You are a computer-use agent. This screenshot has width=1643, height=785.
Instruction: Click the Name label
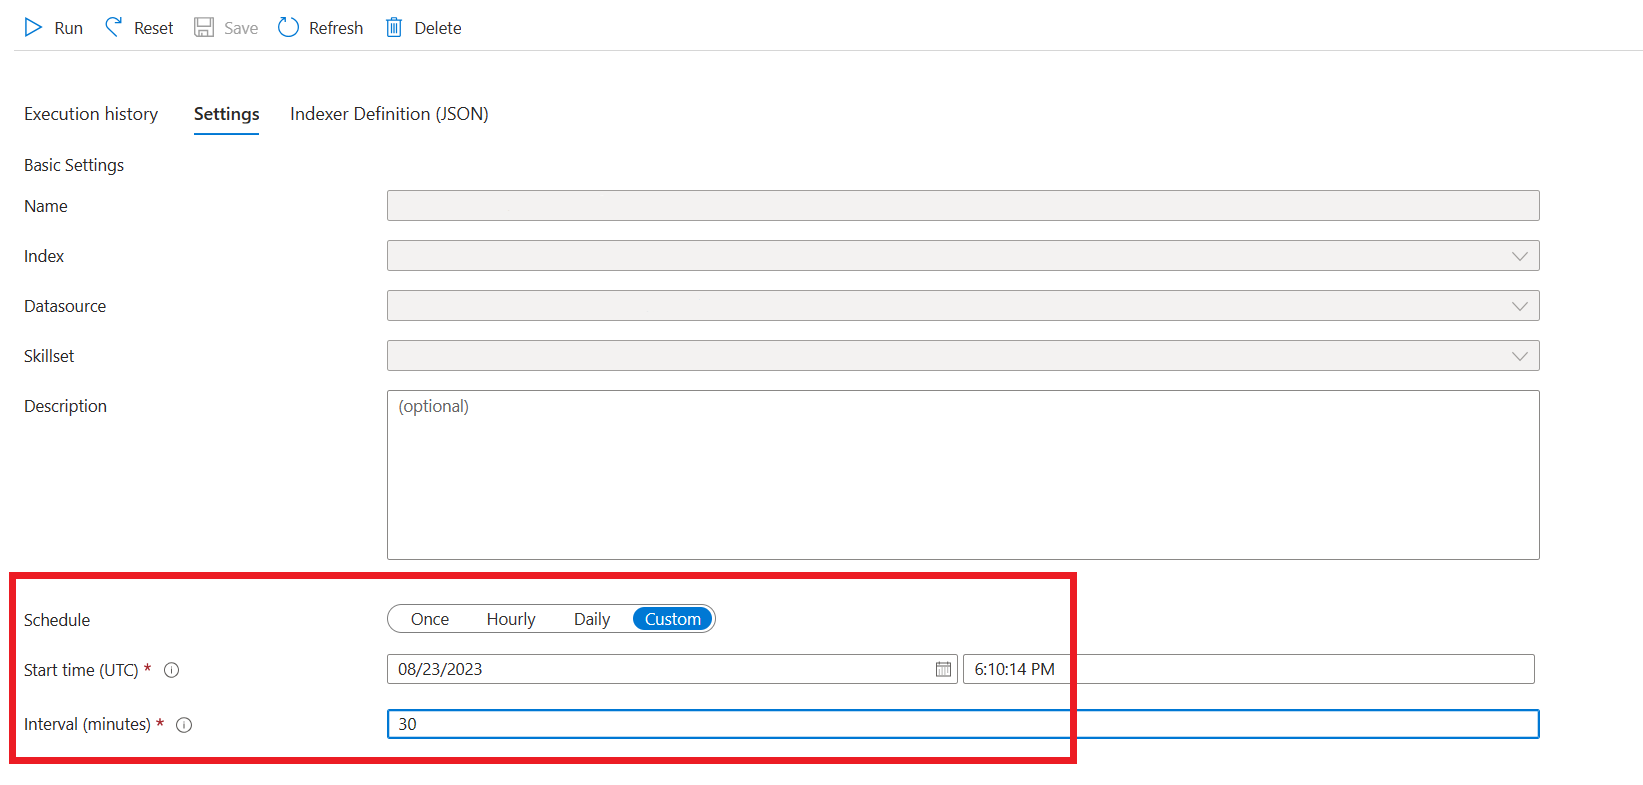[46, 206]
